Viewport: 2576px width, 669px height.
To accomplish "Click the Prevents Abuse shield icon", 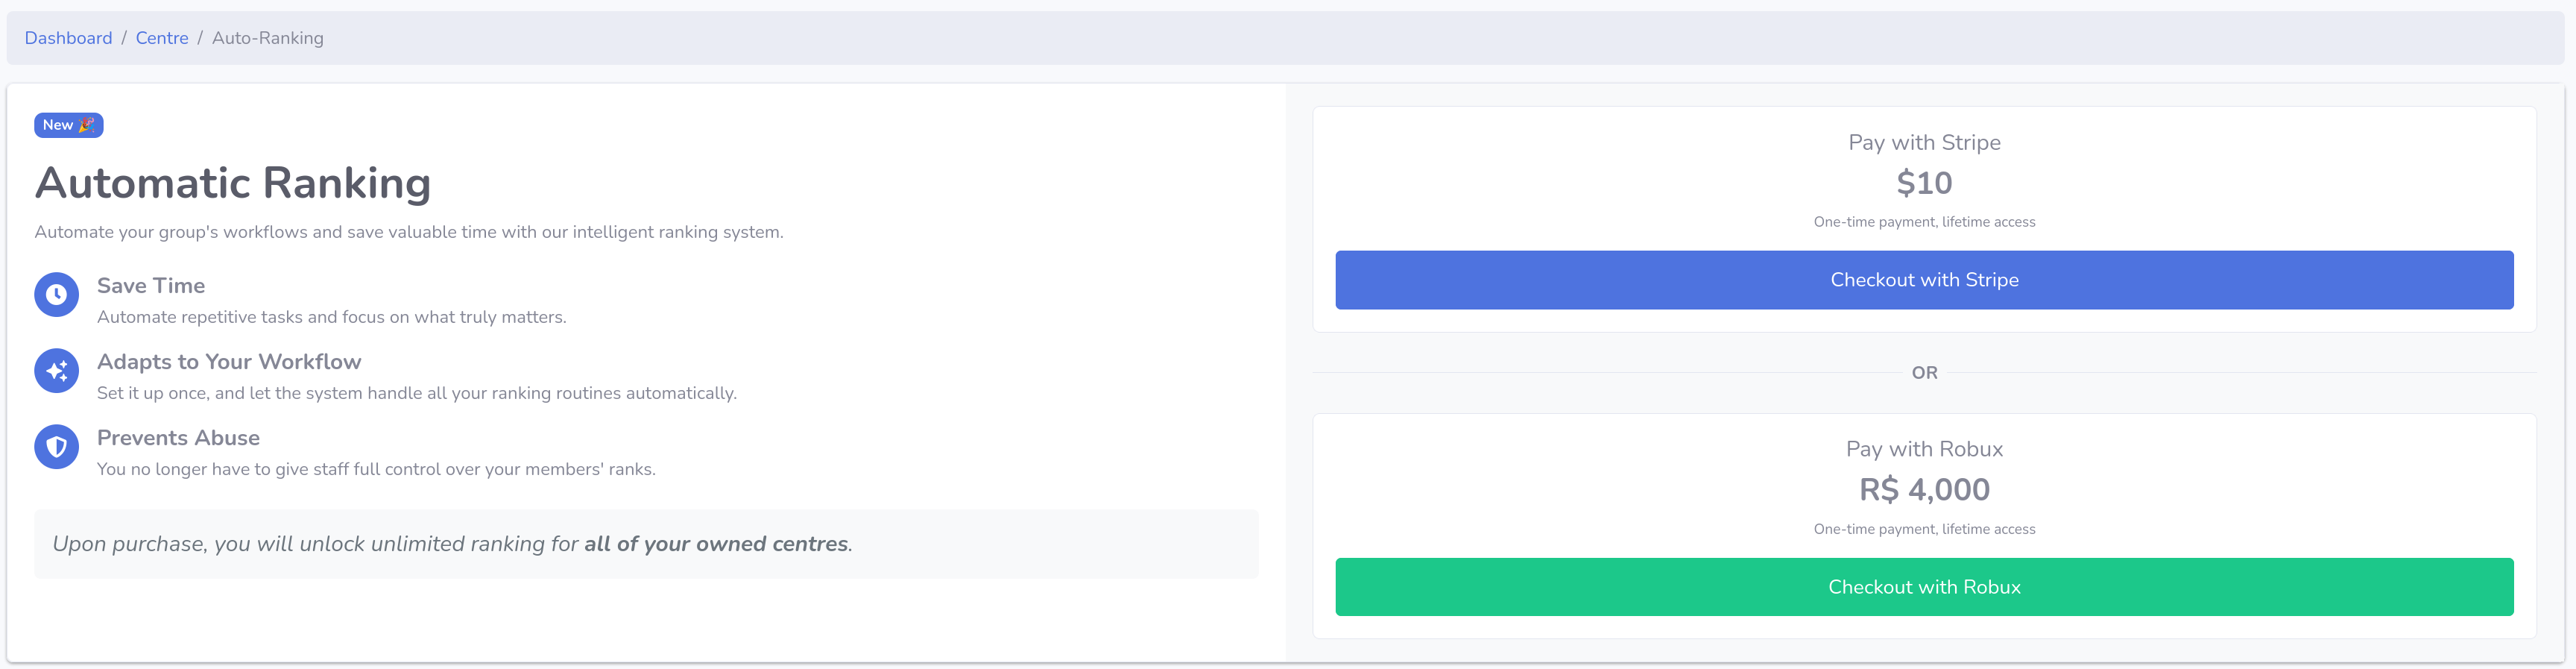I will pyautogui.click(x=56, y=447).
